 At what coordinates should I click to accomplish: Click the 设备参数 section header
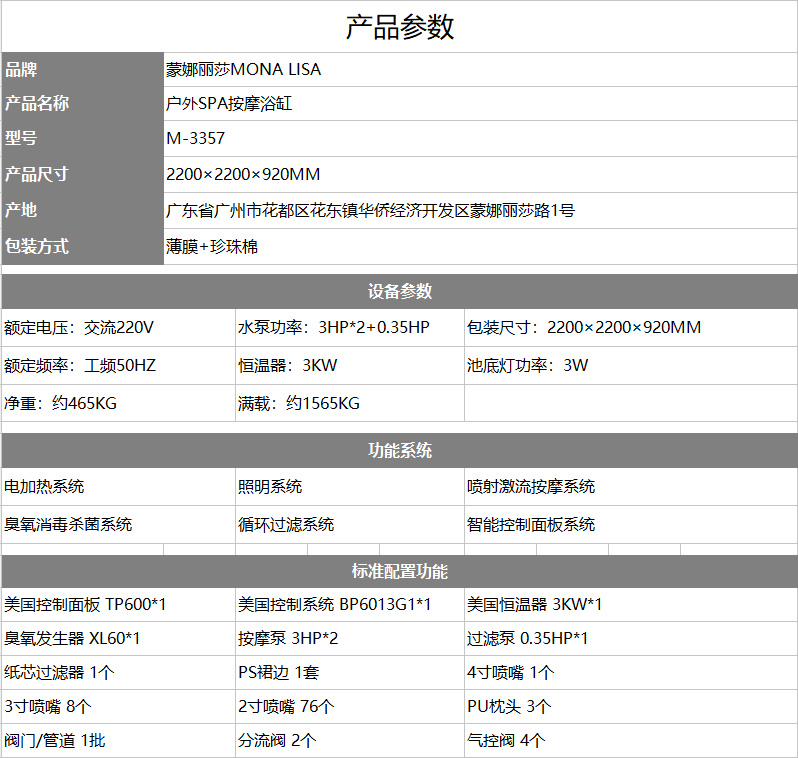399,291
